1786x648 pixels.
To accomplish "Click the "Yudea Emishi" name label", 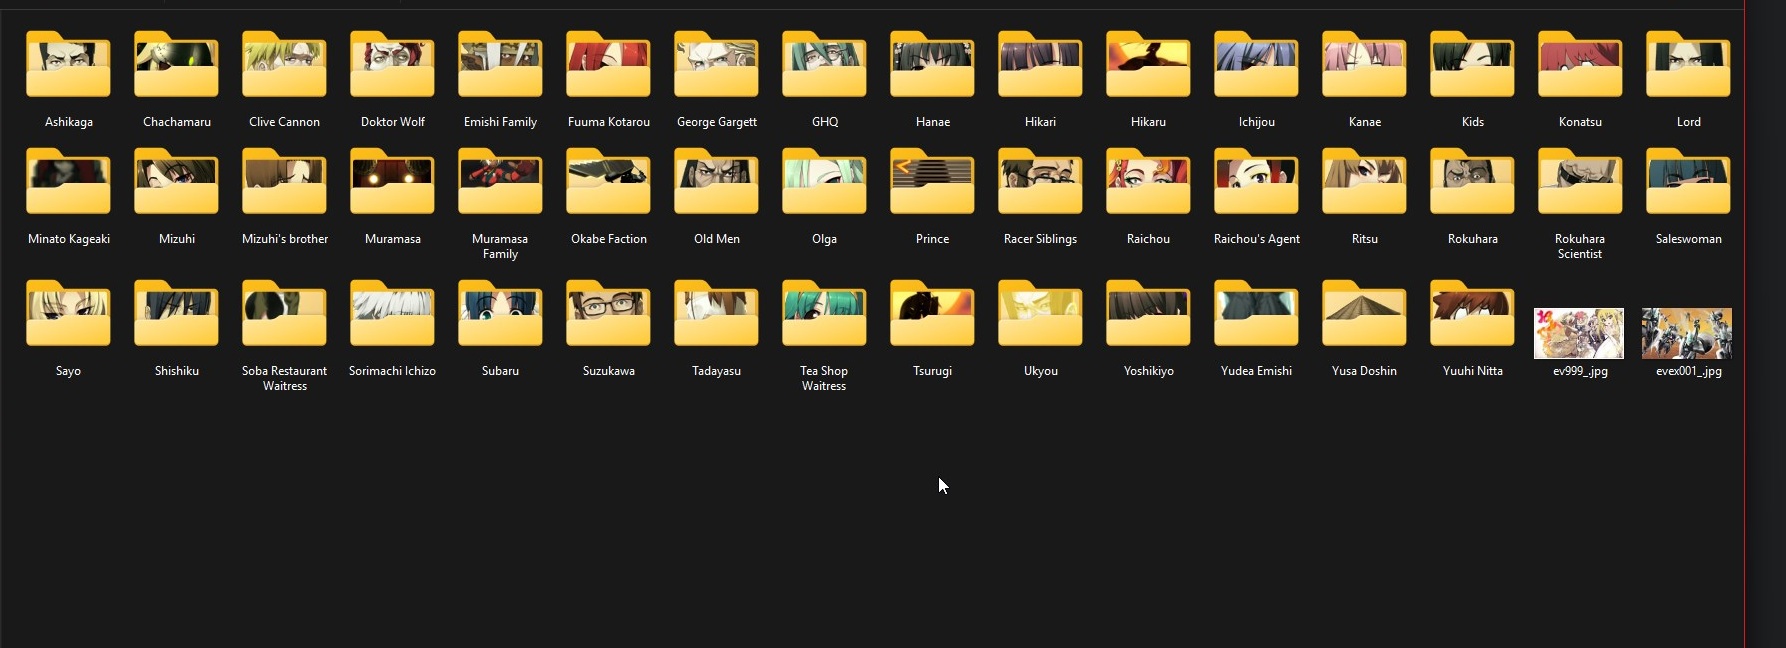I will click(x=1256, y=371).
